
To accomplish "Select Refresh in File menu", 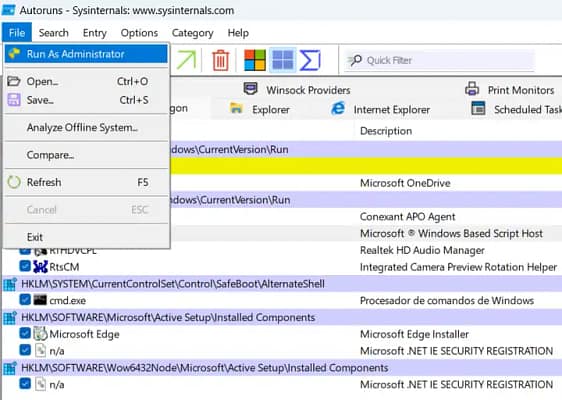I will click(x=86, y=182).
